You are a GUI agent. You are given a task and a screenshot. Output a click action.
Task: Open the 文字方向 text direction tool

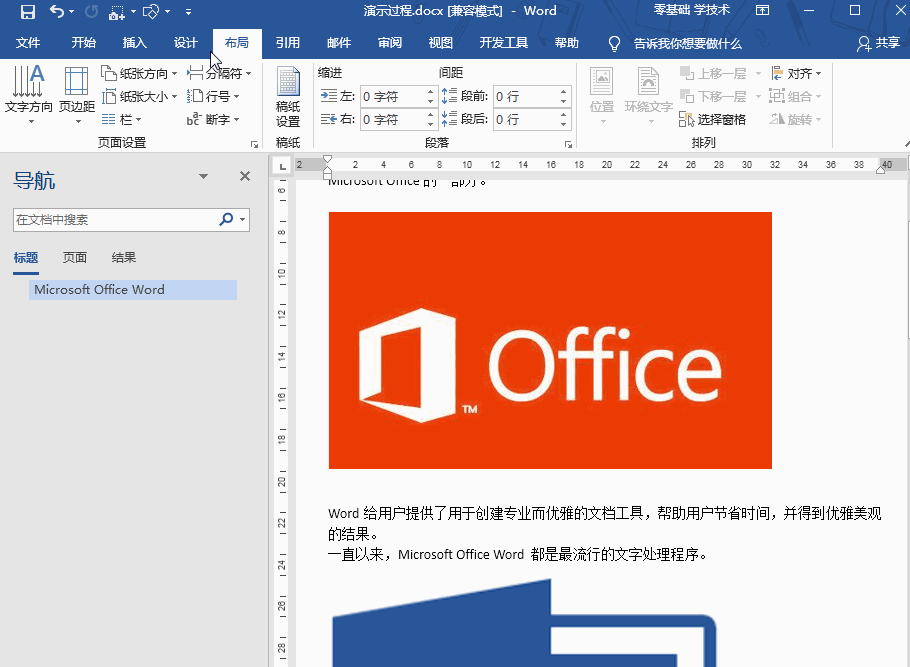click(x=28, y=94)
